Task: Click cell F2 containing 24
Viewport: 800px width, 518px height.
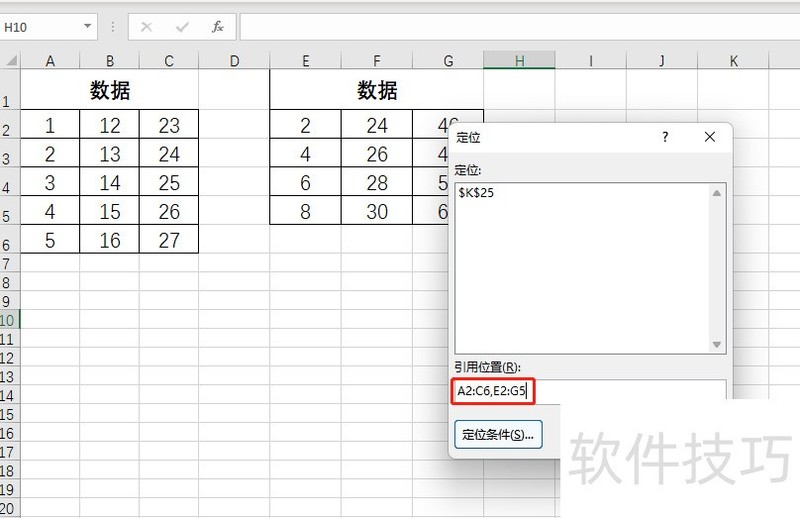Action: (x=377, y=125)
